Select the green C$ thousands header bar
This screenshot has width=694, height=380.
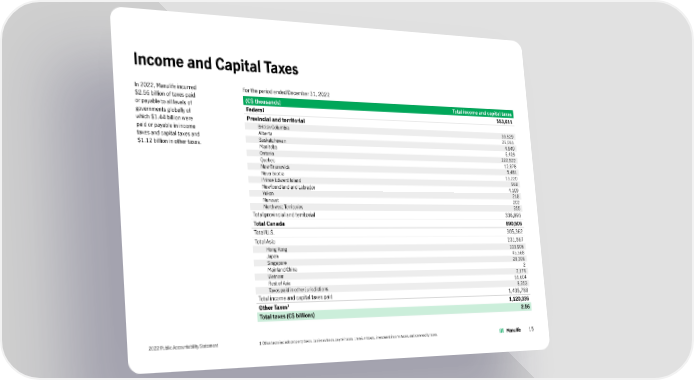(378, 107)
